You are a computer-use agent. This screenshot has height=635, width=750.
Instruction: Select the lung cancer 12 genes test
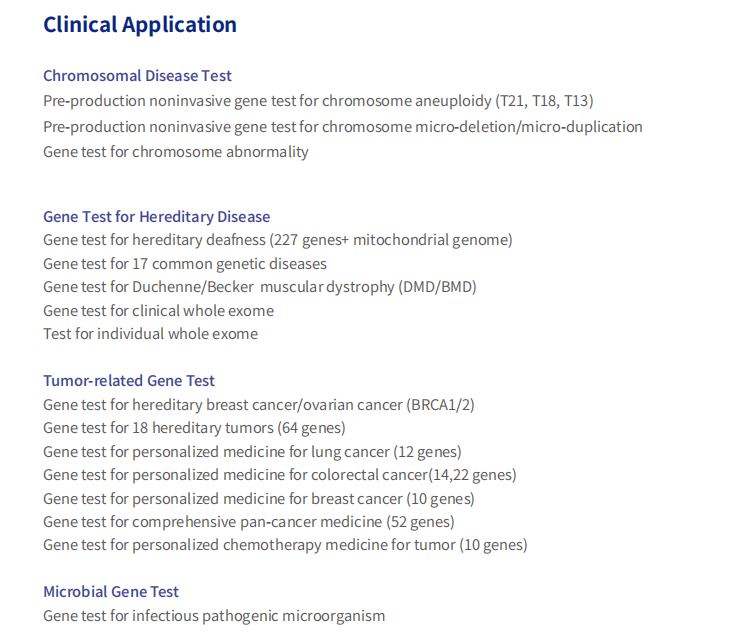[x=252, y=452]
